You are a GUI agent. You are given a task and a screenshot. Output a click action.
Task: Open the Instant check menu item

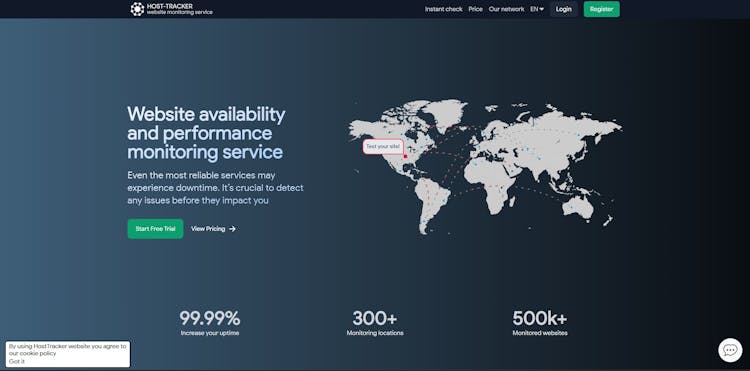(444, 9)
